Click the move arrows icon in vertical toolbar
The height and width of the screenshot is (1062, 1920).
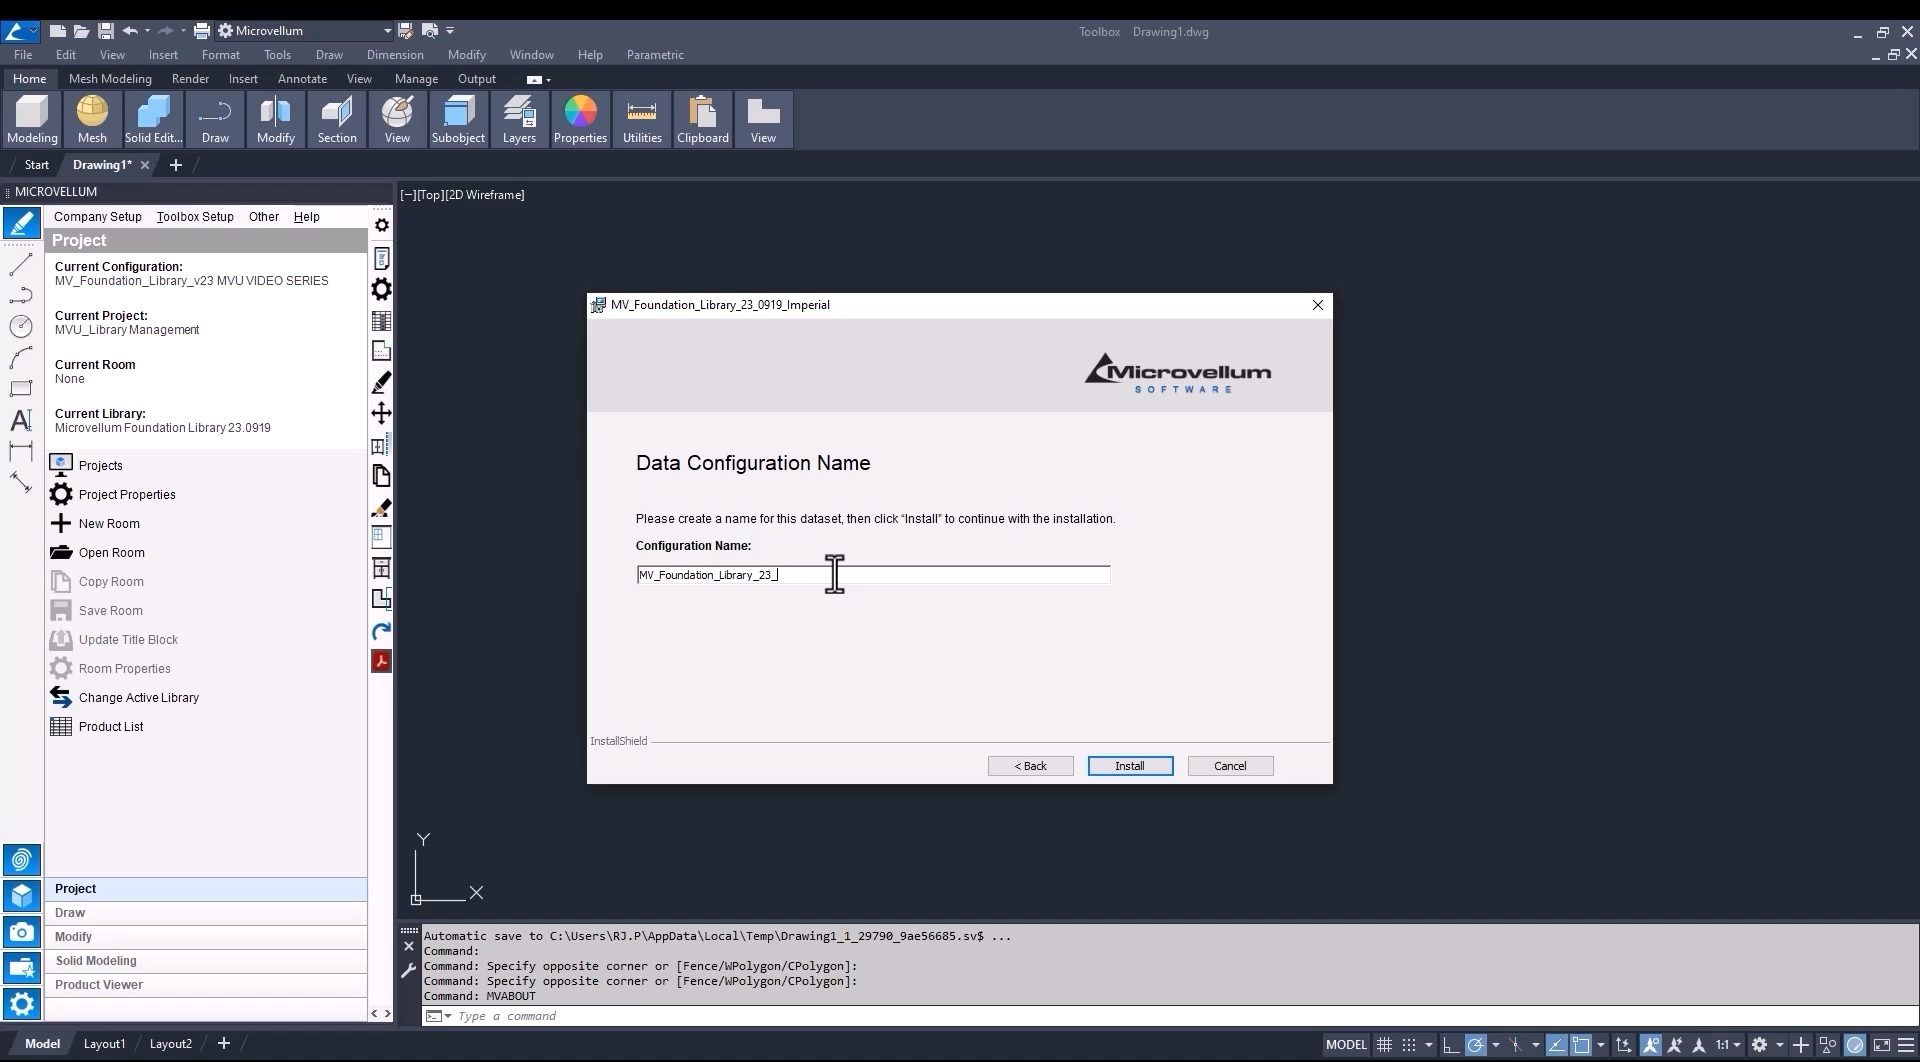click(x=381, y=413)
